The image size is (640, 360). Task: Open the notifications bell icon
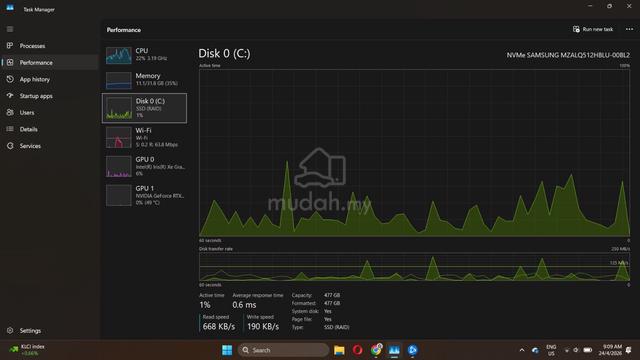click(x=629, y=350)
